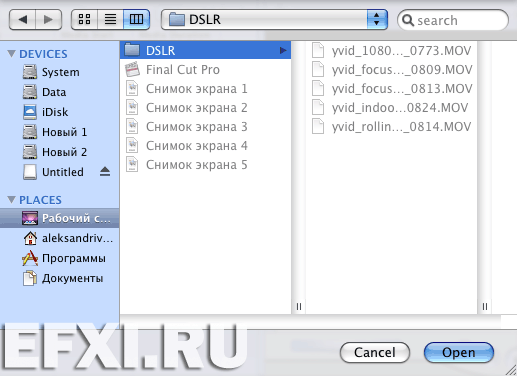Screen dimensions: 517x376
Task: Click the home folder house icon
Action: click(x=30, y=238)
